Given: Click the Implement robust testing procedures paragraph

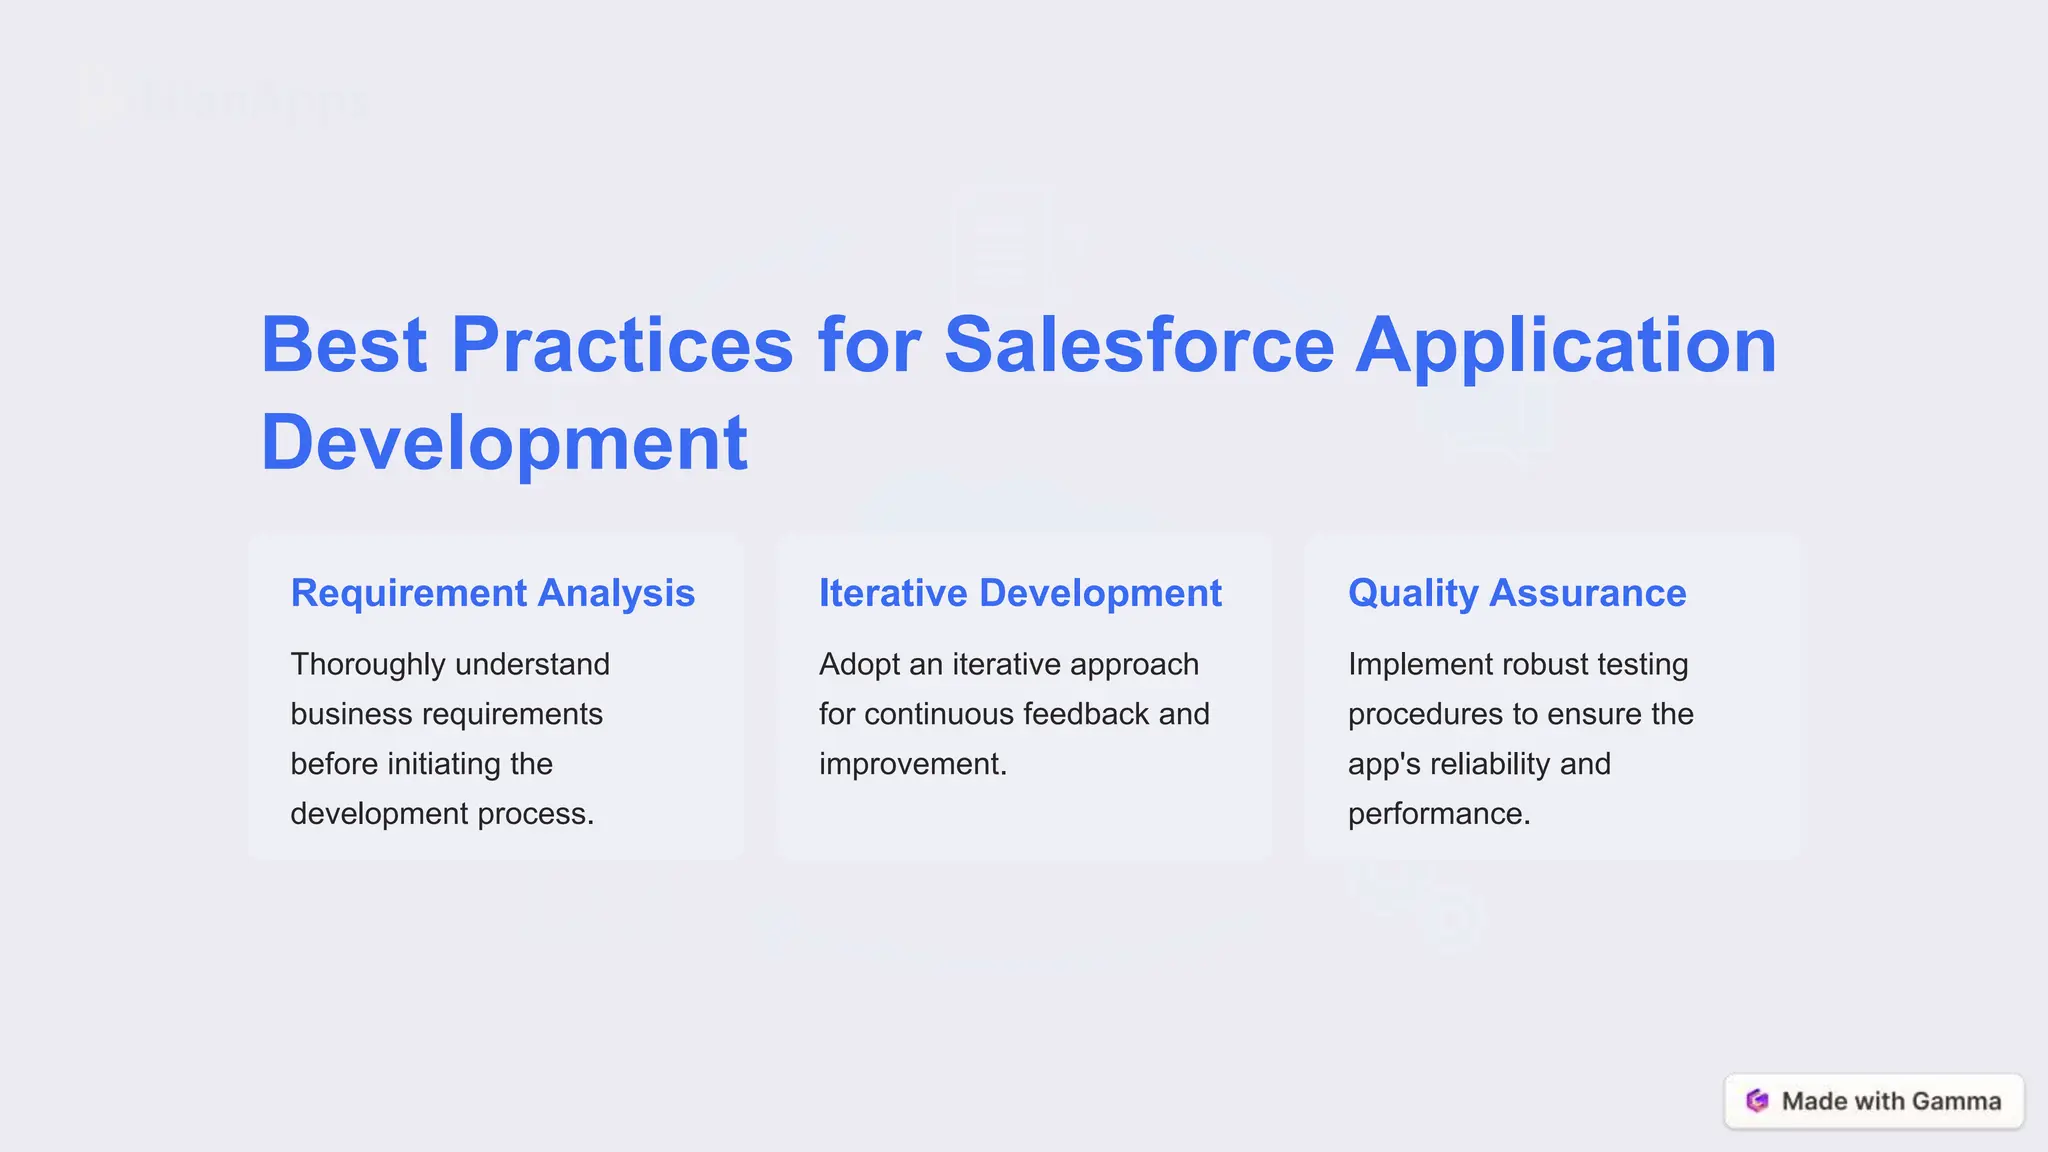Looking at the screenshot, I should pos(1520,738).
